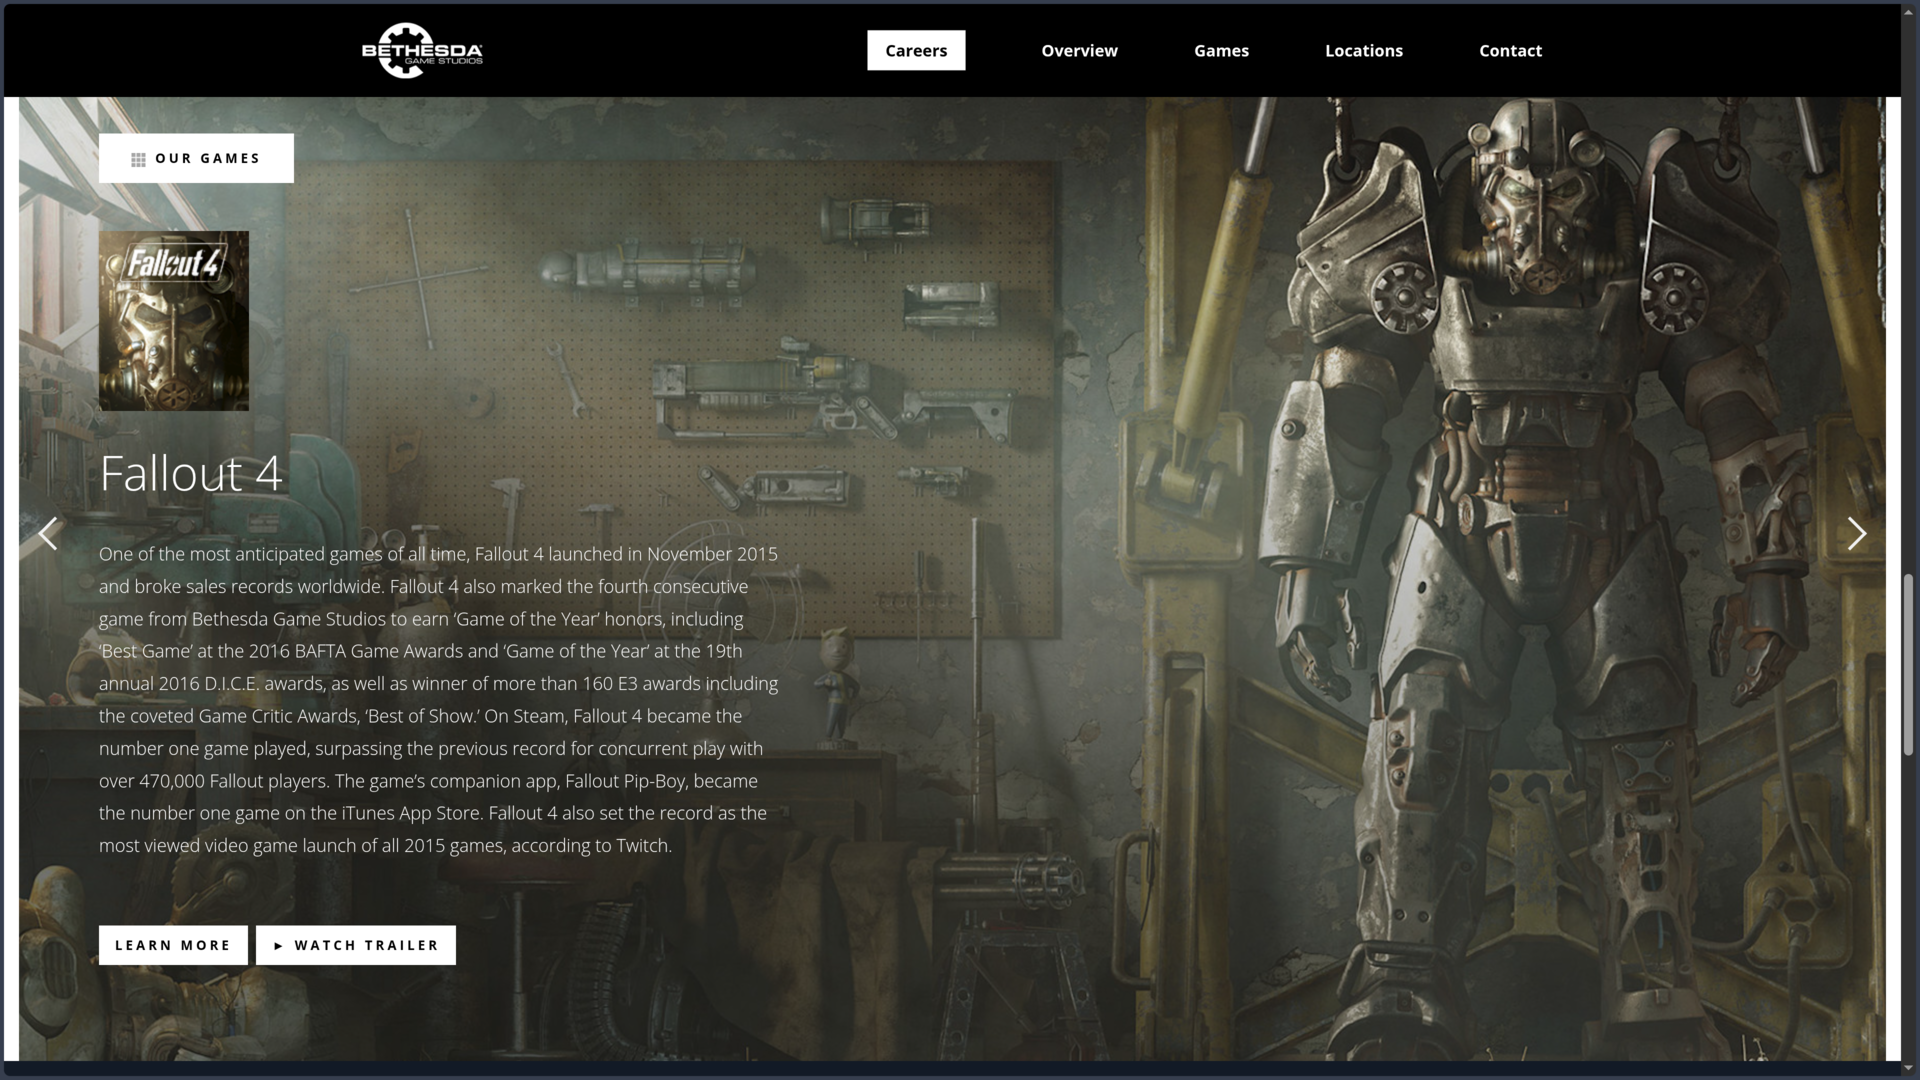
Task: Open the Locations nav item
Action: click(1364, 50)
